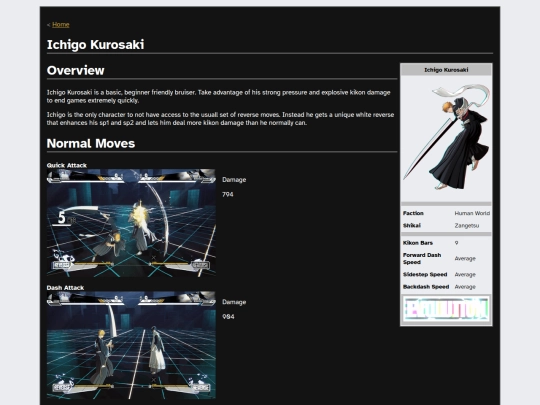
Task: Select the Backdash Speed label
Action: tap(426, 287)
